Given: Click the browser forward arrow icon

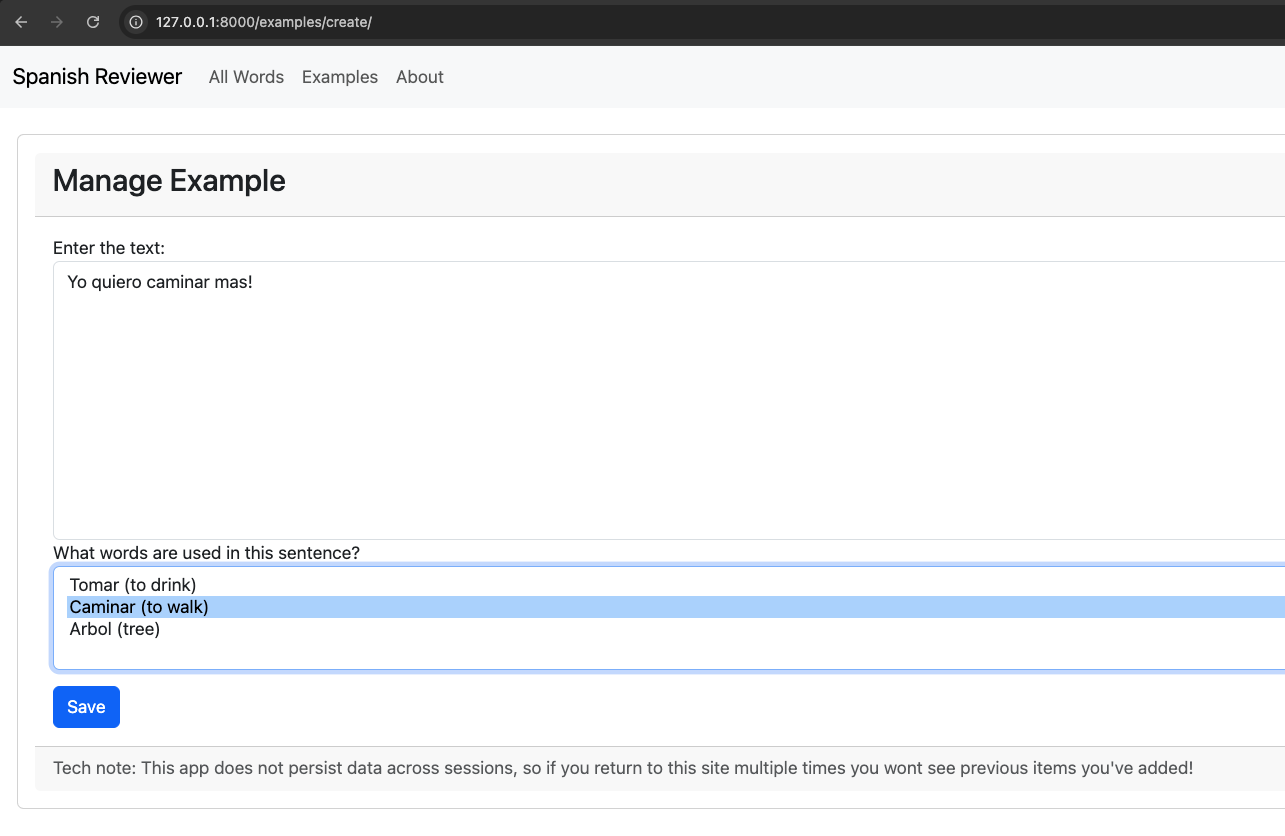Looking at the screenshot, I should click(x=56, y=21).
